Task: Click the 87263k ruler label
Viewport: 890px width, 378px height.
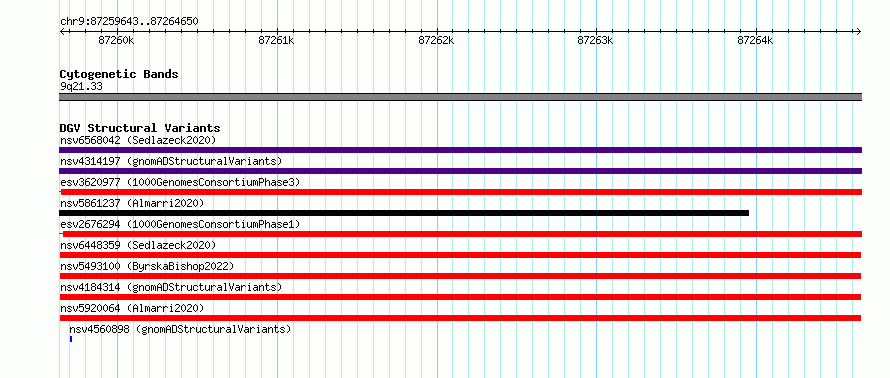Action: pos(595,40)
